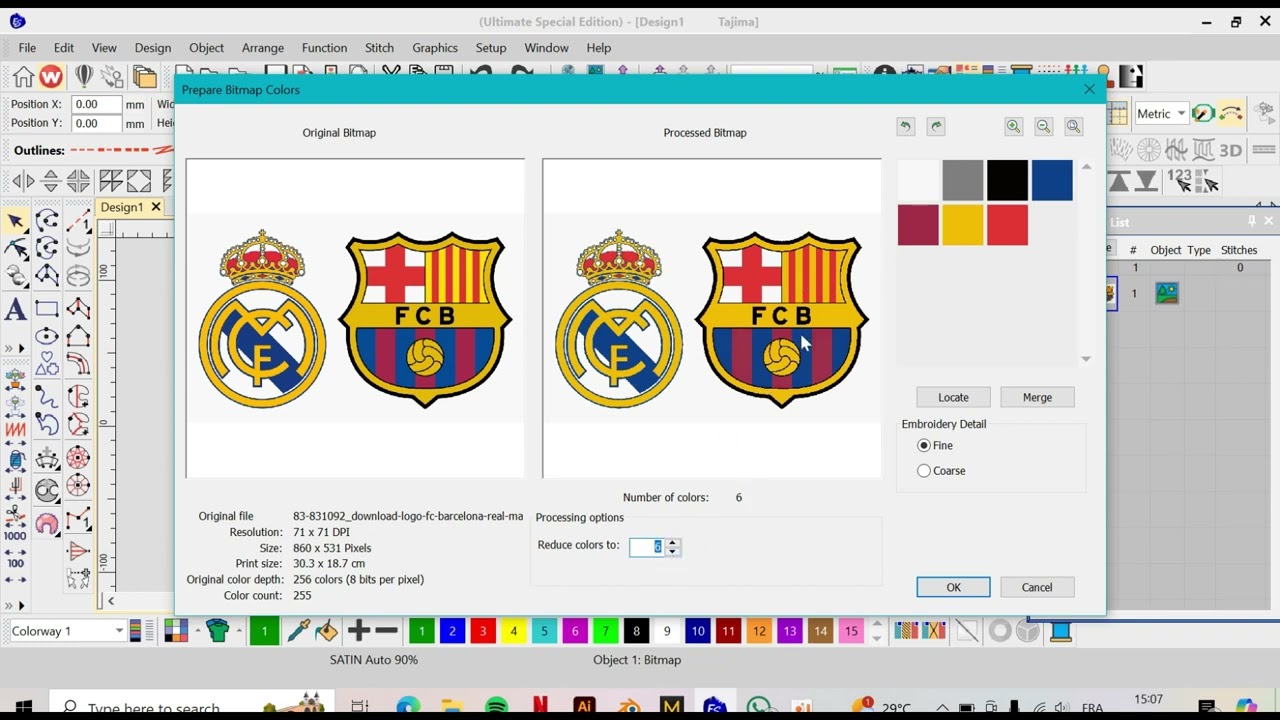
Task: Click the color picker eyedropper icon
Action: coord(297,631)
